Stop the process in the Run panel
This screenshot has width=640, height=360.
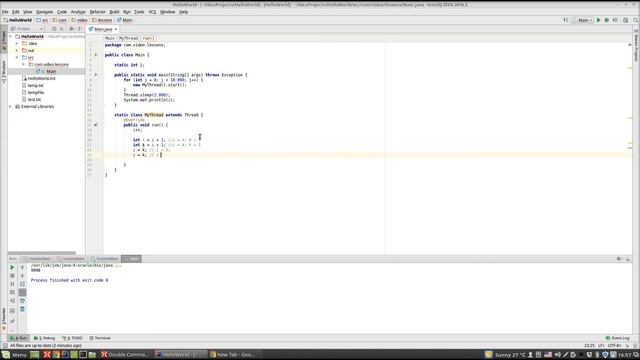12,276
